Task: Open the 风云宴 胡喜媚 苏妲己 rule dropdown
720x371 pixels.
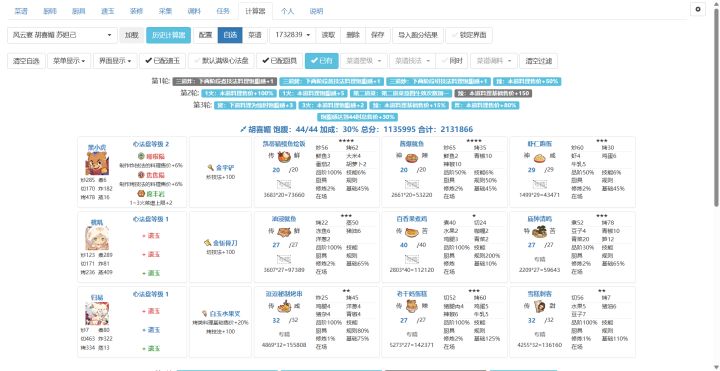Action: point(62,35)
